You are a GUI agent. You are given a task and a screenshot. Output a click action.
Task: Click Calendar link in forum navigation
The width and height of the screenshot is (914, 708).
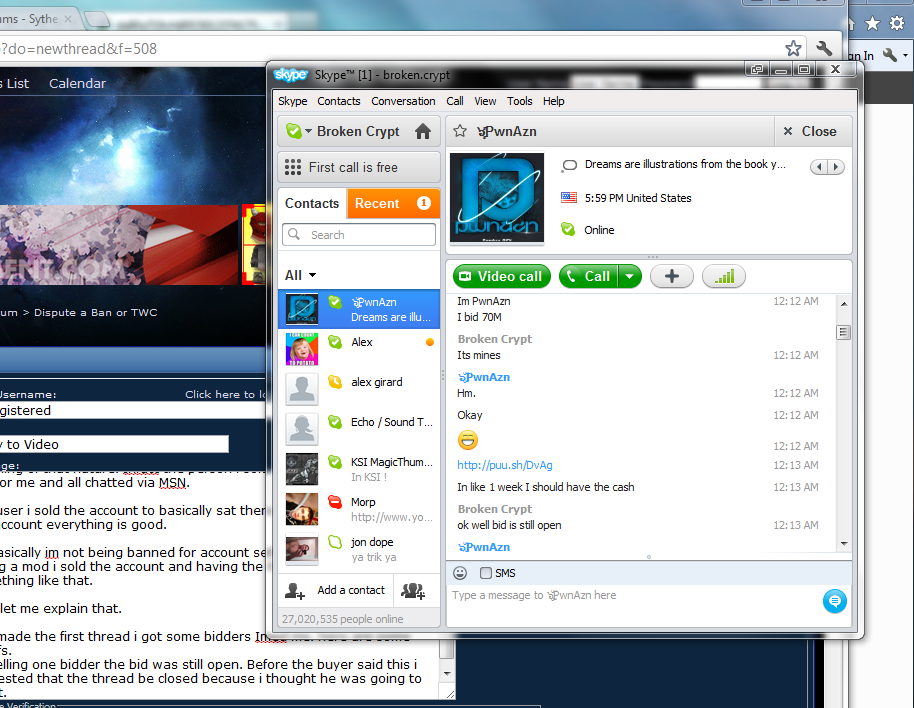(78, 83)
